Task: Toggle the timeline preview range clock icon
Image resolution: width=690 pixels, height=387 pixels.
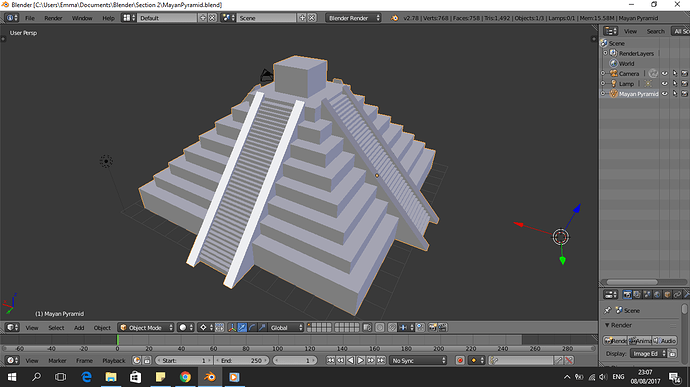Action: pyautogui.click(x=136, y=360)
